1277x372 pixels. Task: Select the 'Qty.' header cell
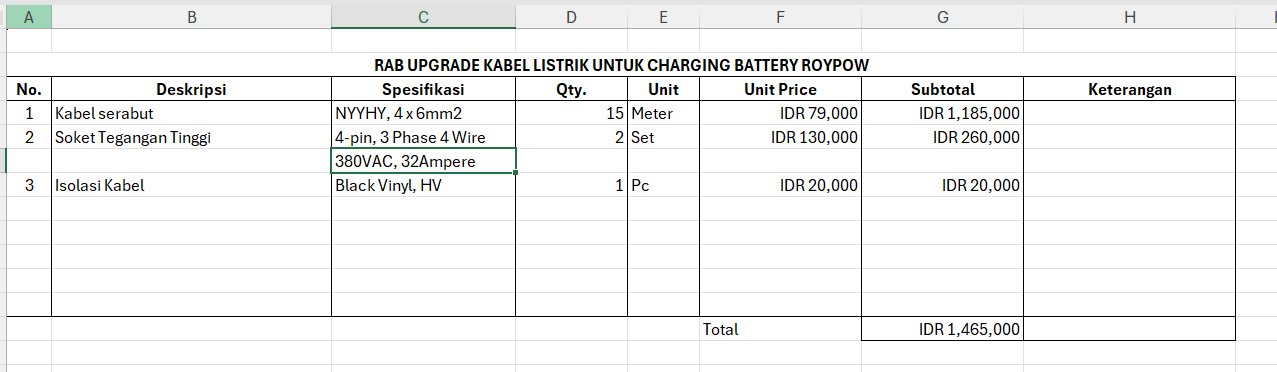click(x=571, y=89)
